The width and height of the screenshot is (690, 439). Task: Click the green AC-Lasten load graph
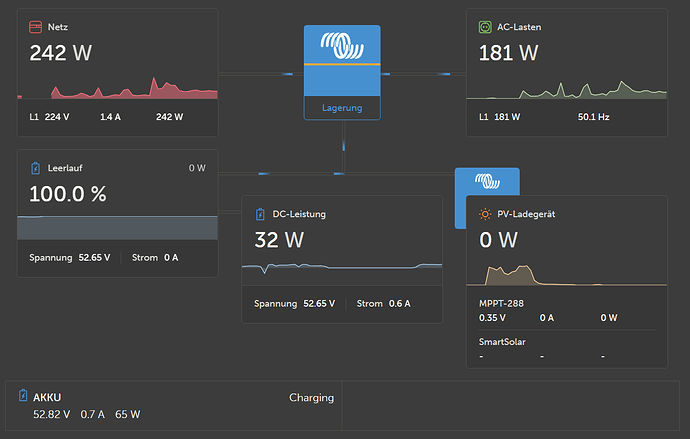point(566,91)
